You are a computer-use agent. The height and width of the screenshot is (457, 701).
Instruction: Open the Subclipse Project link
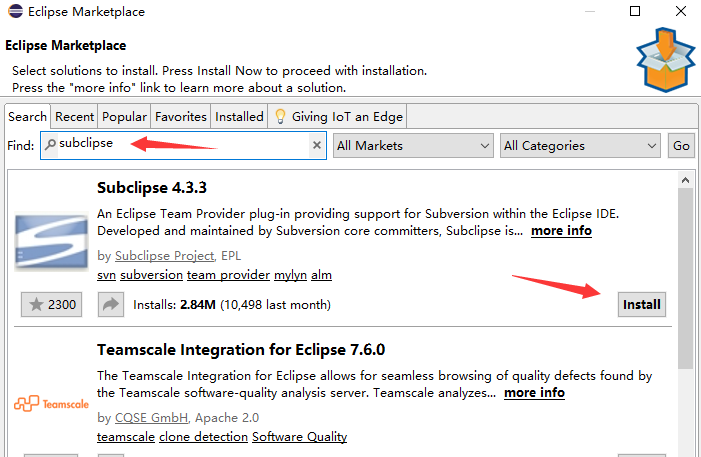164,255
